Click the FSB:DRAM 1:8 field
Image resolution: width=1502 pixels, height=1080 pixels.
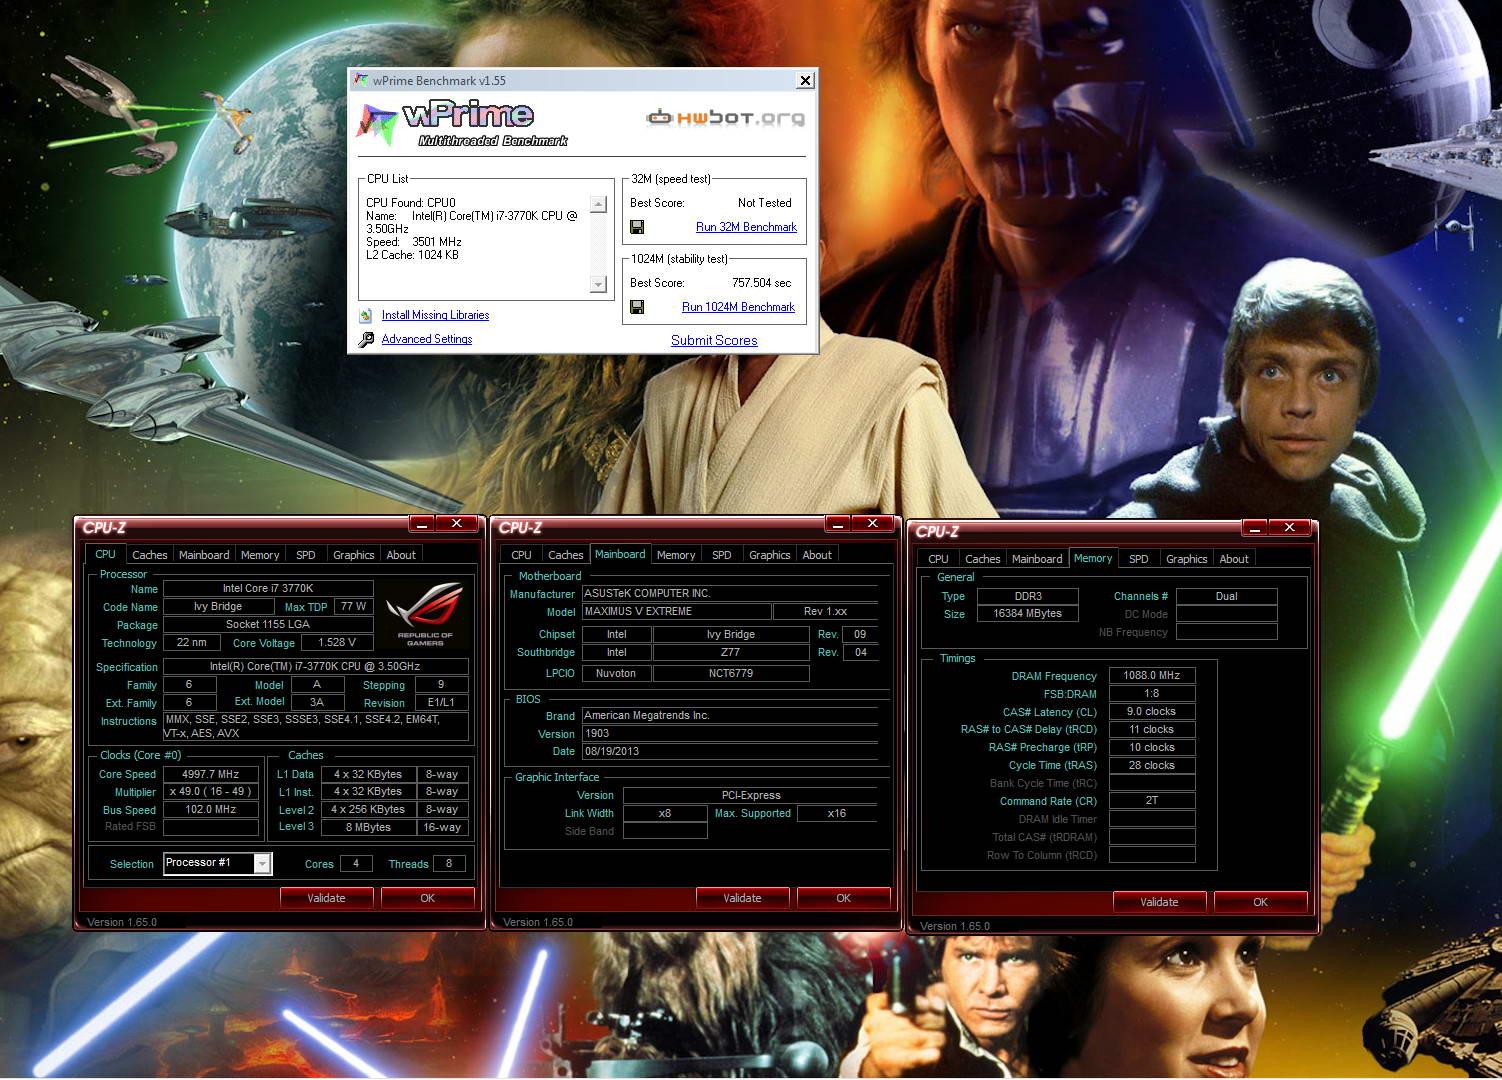[1152, 694]
